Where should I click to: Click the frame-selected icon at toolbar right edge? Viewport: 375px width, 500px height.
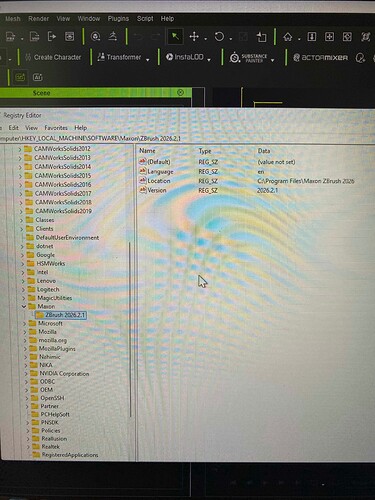pyautogui.click(x=366, y=37)
